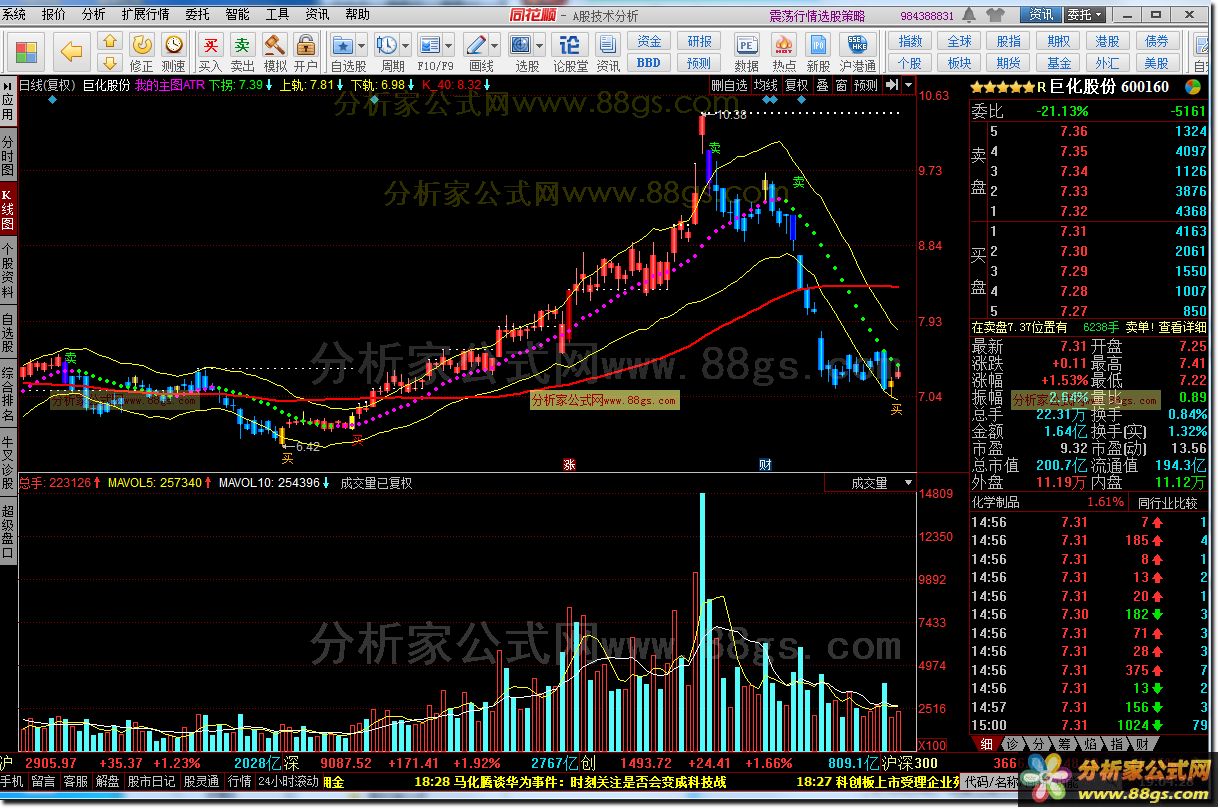
Task: Switch to the 分时图 sidebar tab
Action: tap(8, 155)
